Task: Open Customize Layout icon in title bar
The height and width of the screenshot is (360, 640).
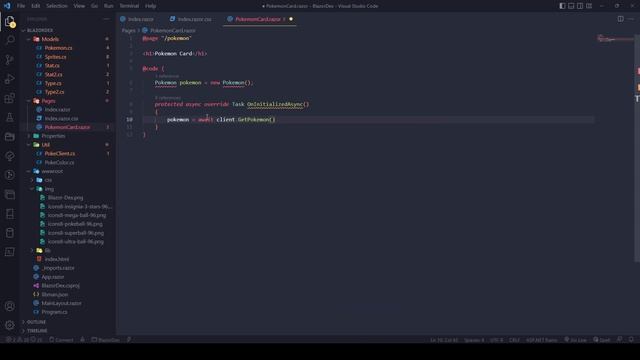Action: pyautogui.click(x=589, y=6)
